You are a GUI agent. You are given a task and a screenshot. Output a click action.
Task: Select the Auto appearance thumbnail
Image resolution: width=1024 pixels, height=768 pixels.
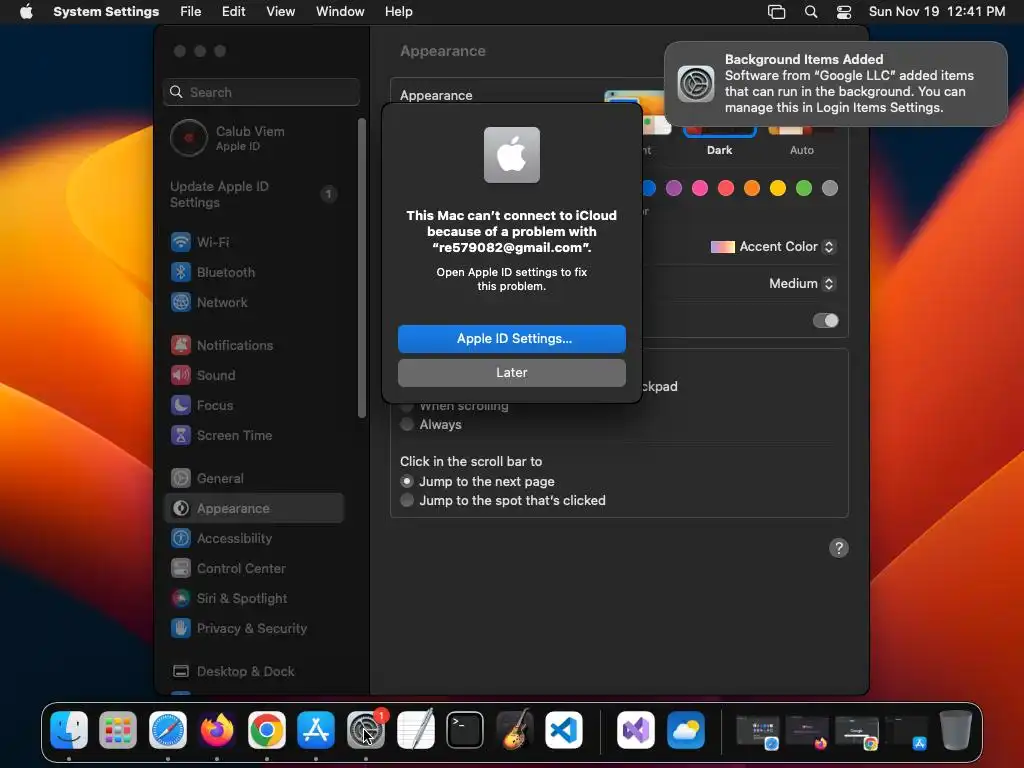(x=801, y=131)
